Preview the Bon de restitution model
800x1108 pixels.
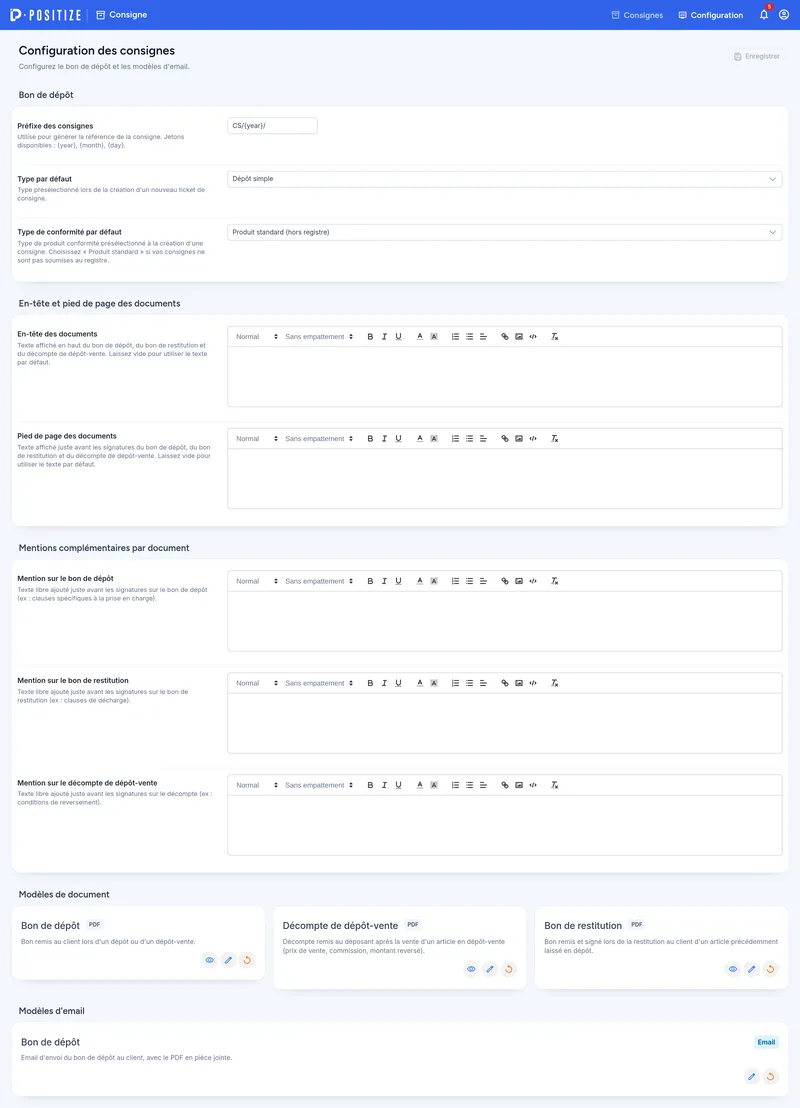733,969
